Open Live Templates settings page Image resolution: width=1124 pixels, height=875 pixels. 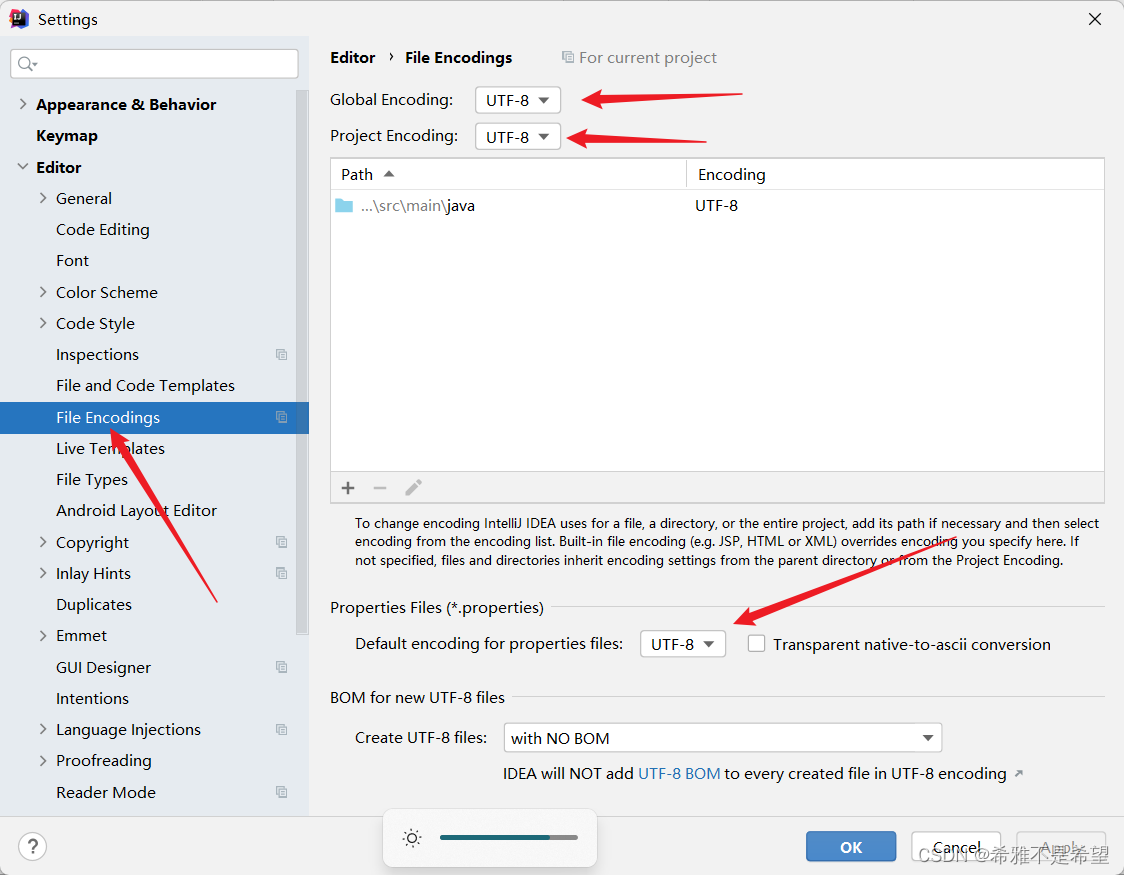(110, 449)
